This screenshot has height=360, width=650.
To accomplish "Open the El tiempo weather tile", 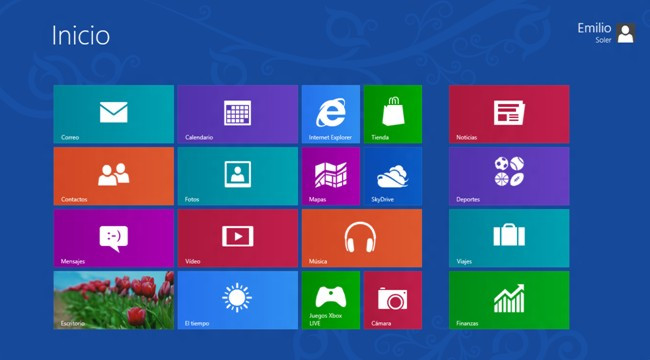I will click(238, 300).
